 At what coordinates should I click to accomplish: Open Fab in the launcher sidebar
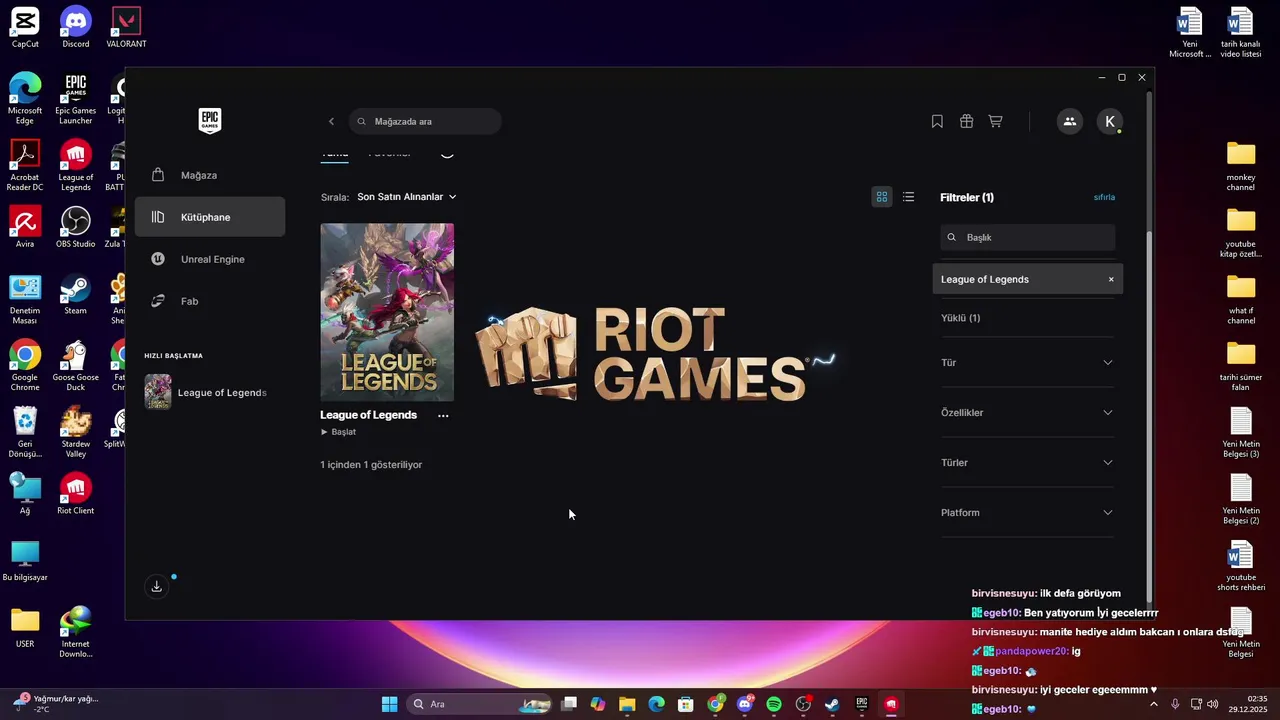tap(210, 301)
